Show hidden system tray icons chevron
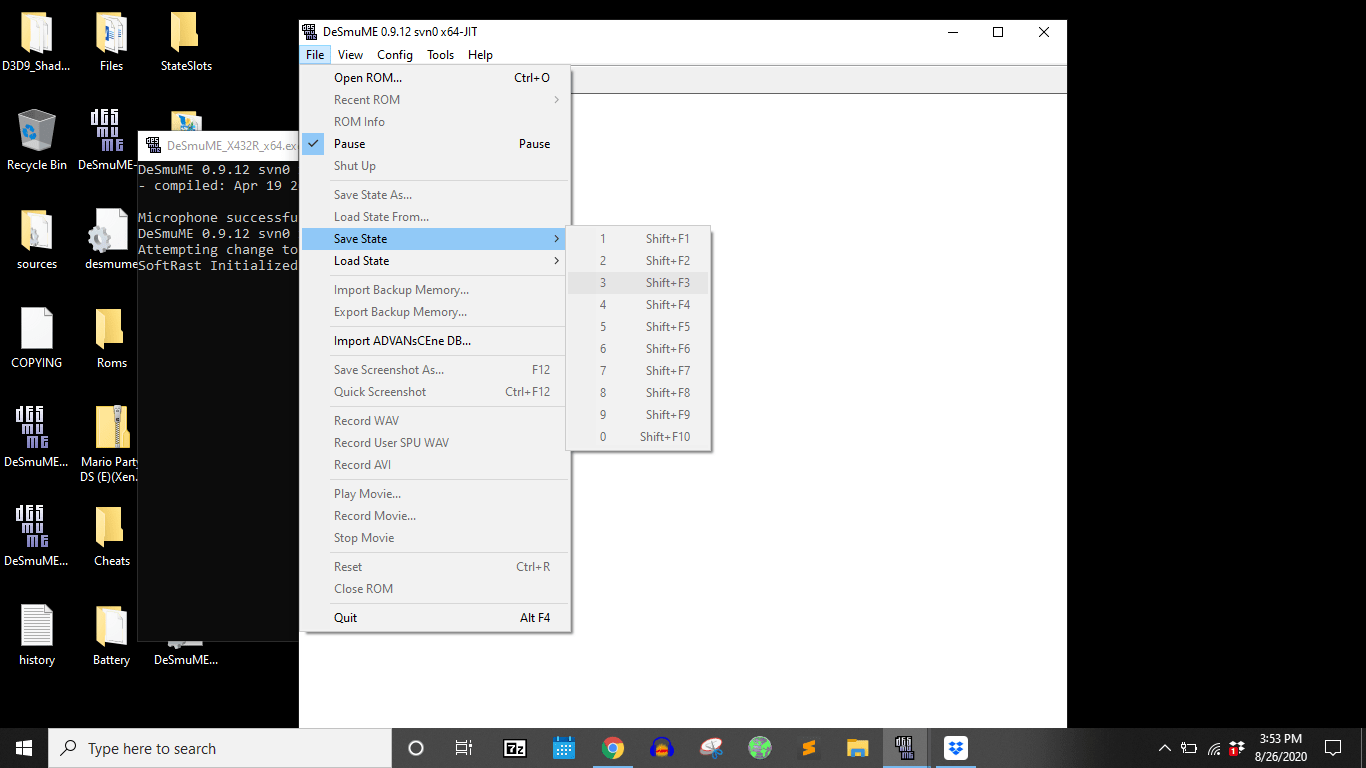1366x768 pixels. pyautogui.click(x=1164, y=748)
